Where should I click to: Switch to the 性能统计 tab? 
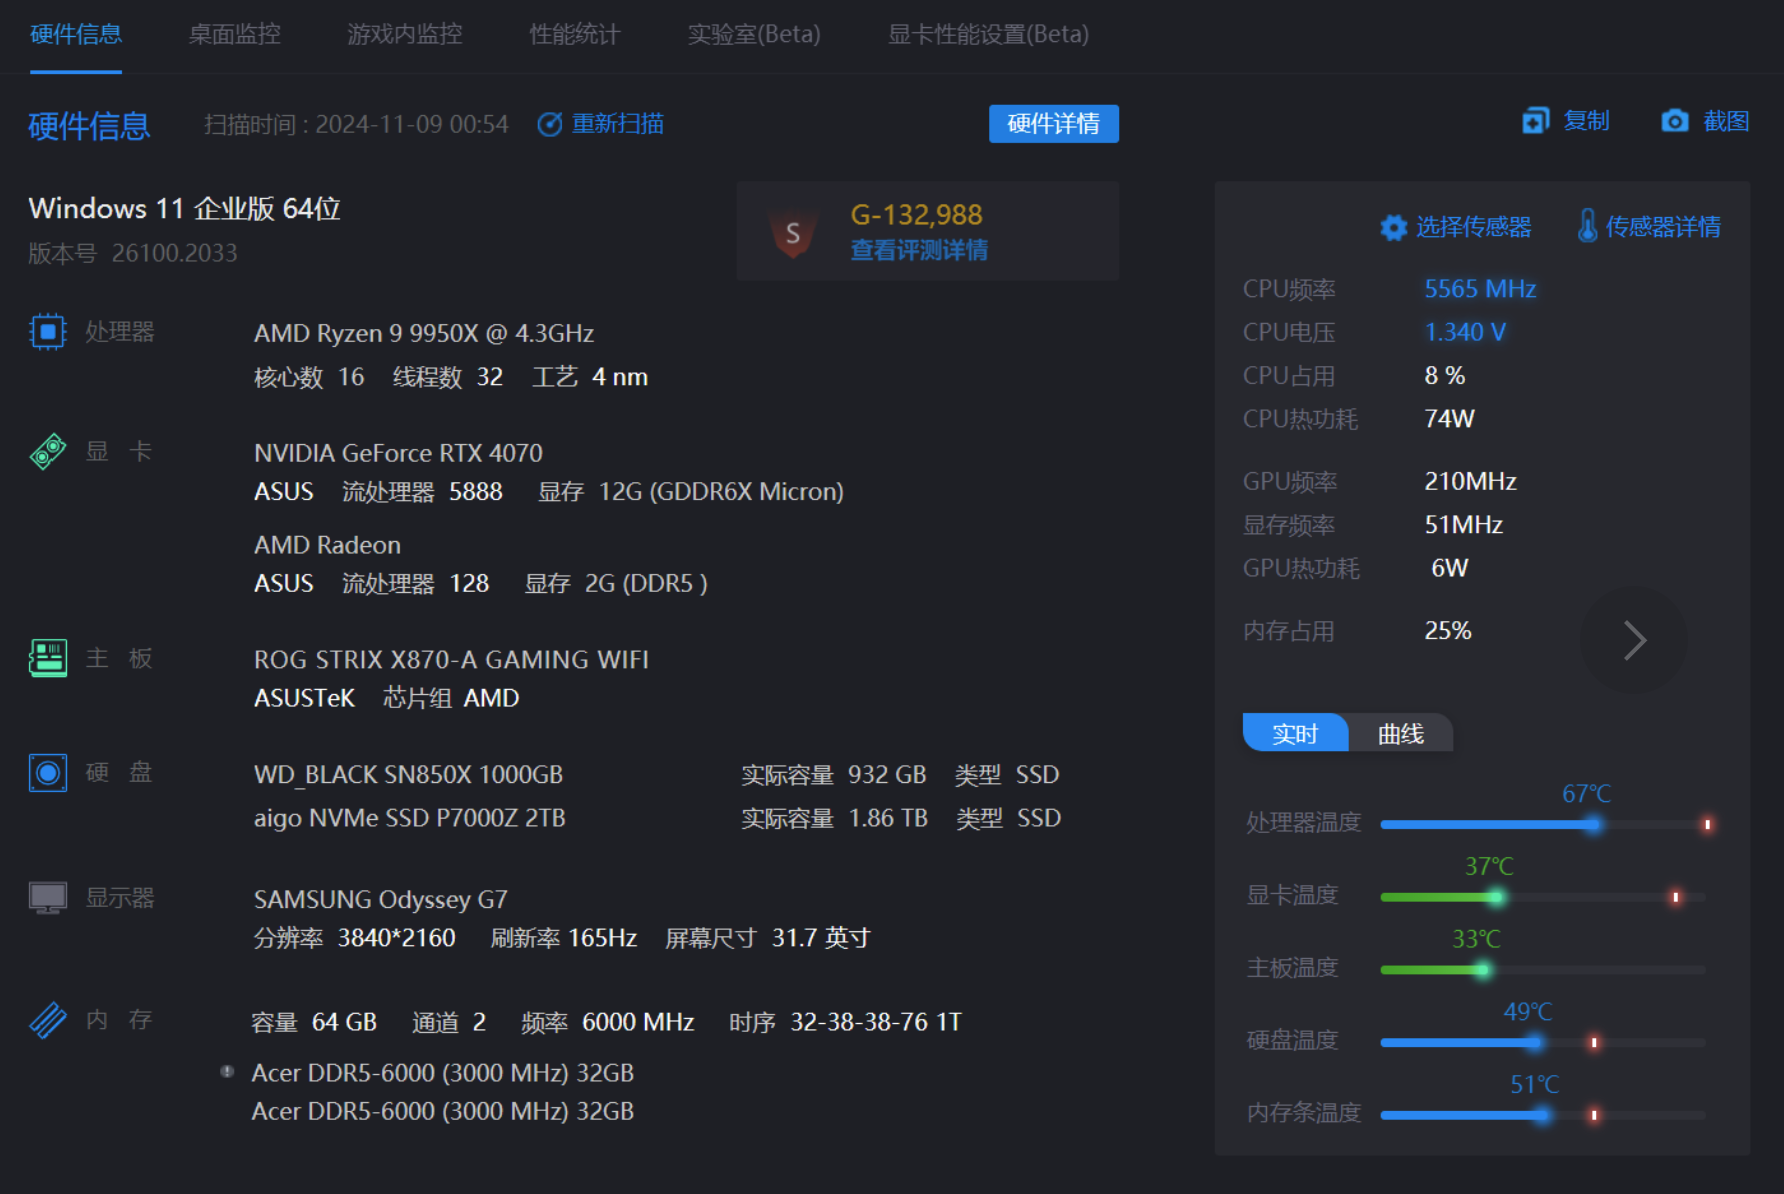(x=574, y=34)
